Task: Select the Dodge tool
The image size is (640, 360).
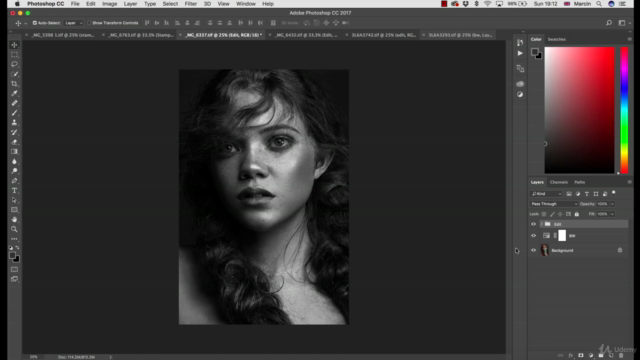Action: [x=14, y=171]
